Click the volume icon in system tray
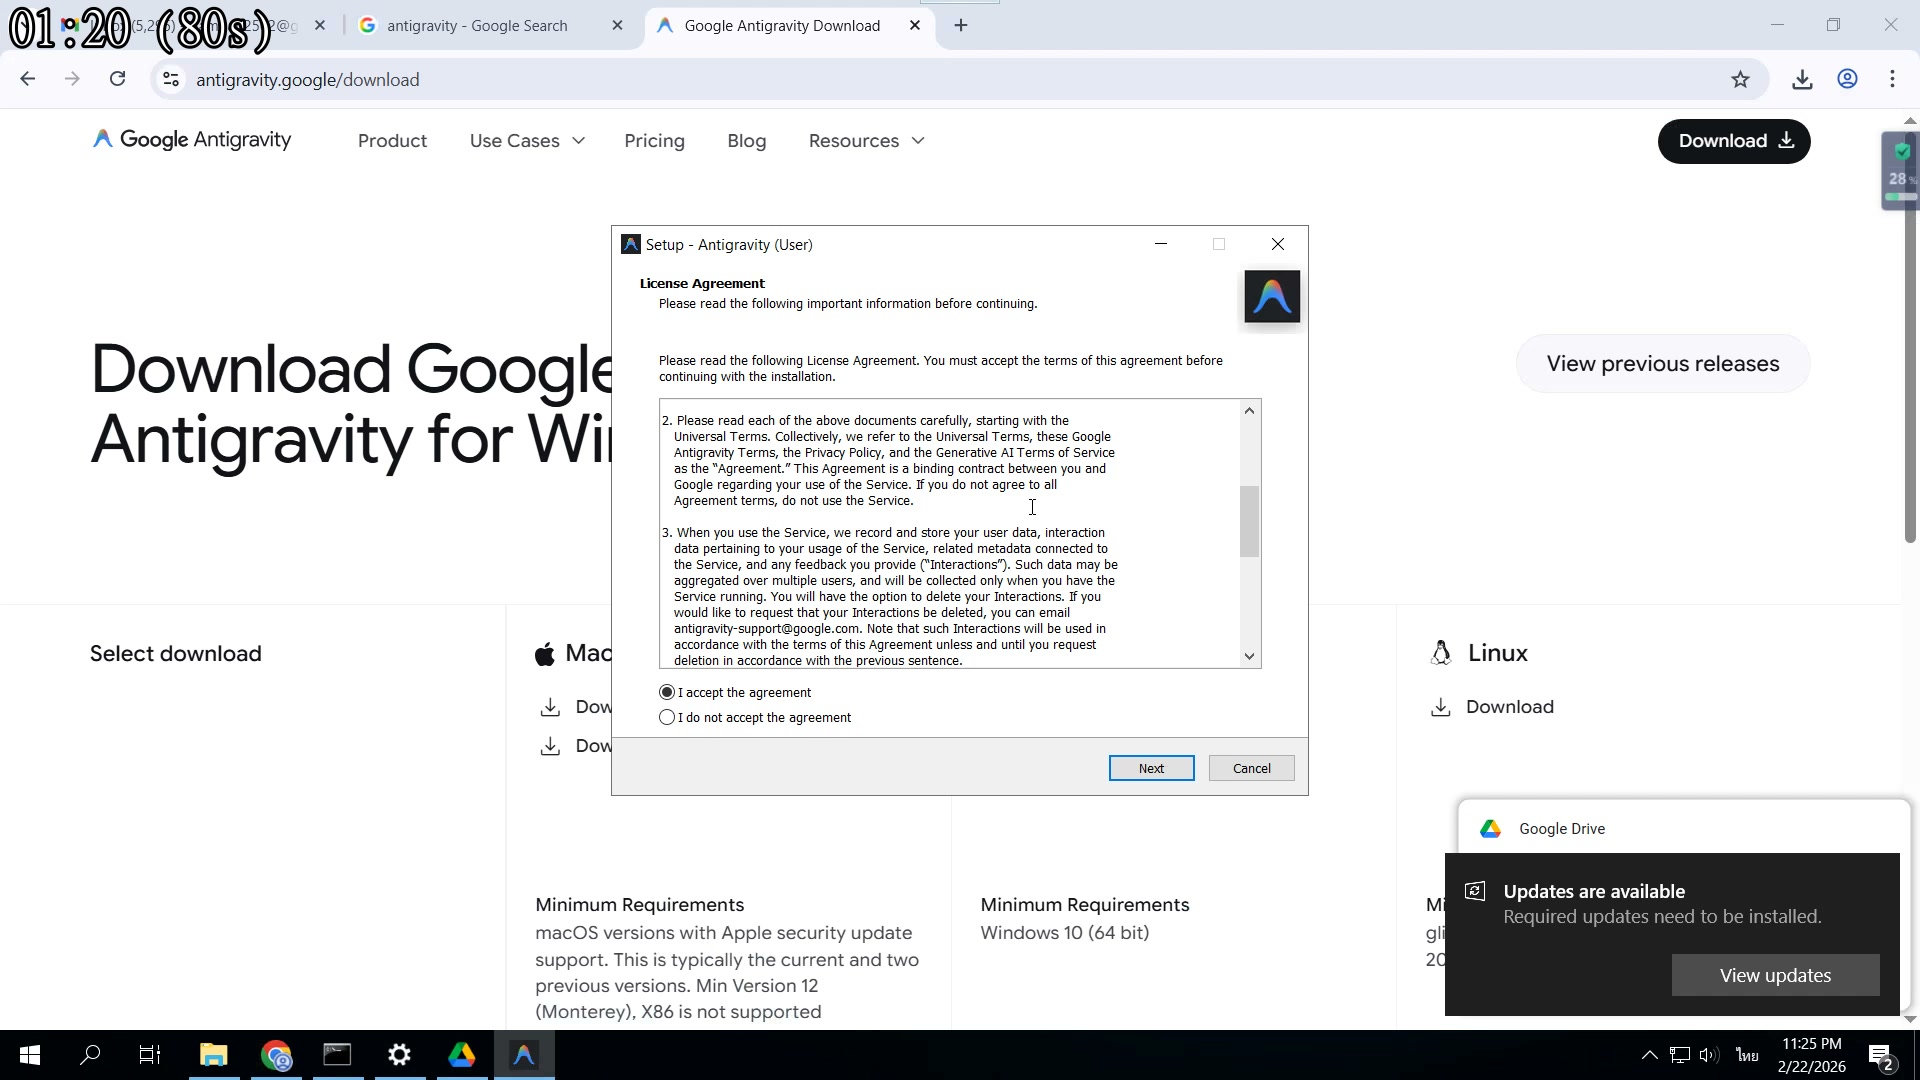The height and width of the screenshot is (1080, 1920). click(1707, 1054)
